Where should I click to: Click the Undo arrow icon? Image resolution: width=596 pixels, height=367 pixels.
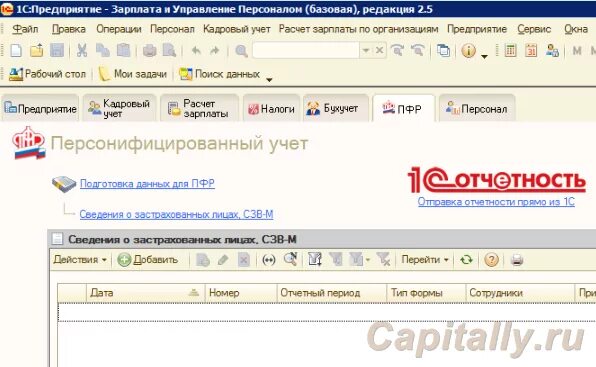click(x=196, y=50)
